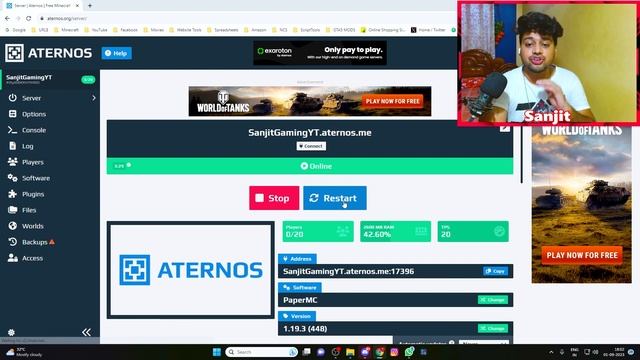Click the TPS 20 stat card
Viewport: 640px width, 360px height.
coord(473,231)
